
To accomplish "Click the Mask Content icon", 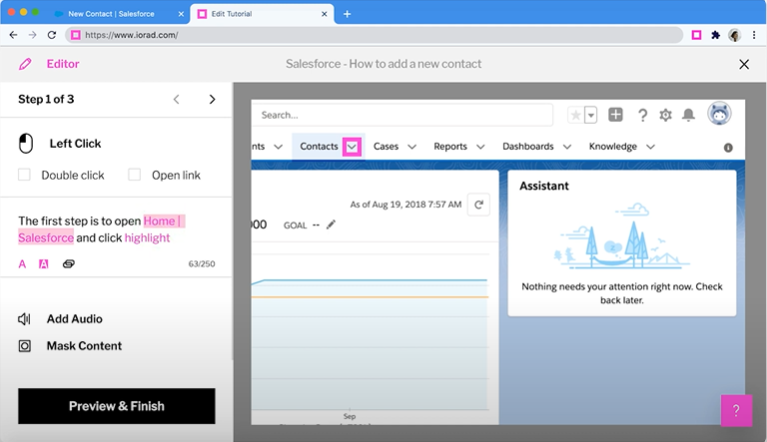I will point(24,346).
